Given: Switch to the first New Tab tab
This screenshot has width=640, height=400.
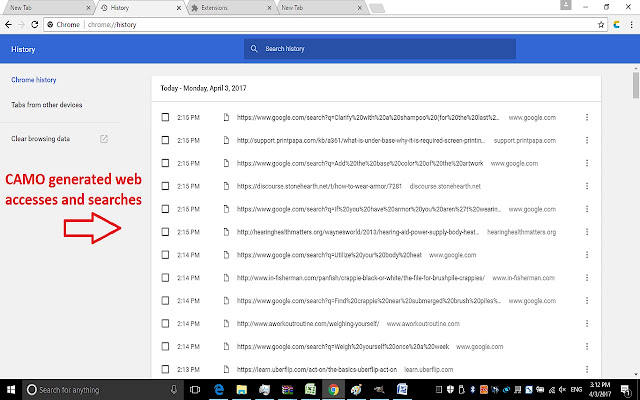Looking at the screenshot, I should [47, 8].
